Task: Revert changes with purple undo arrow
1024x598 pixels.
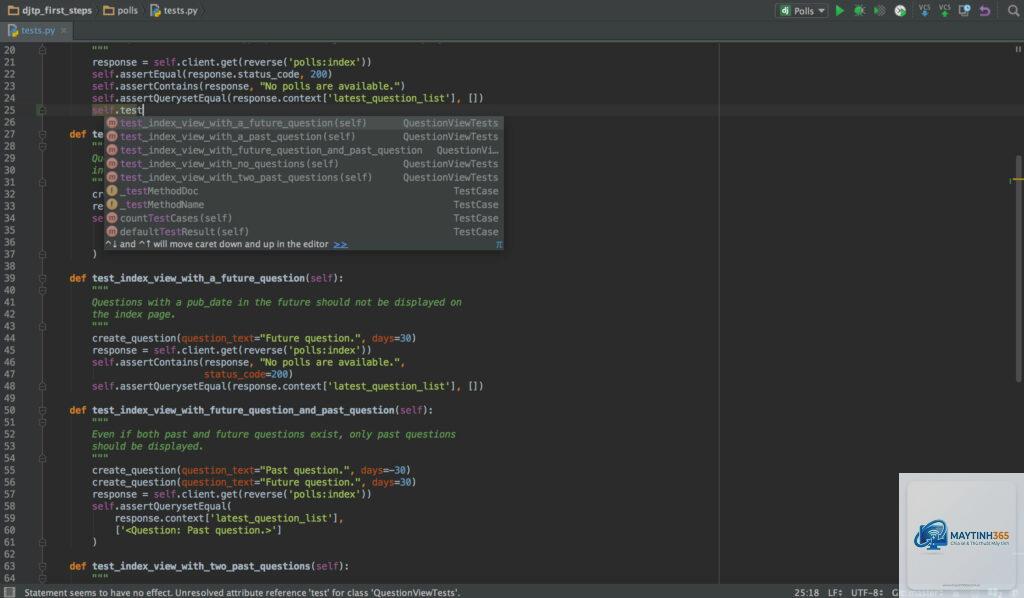Action: coord(985,10)
